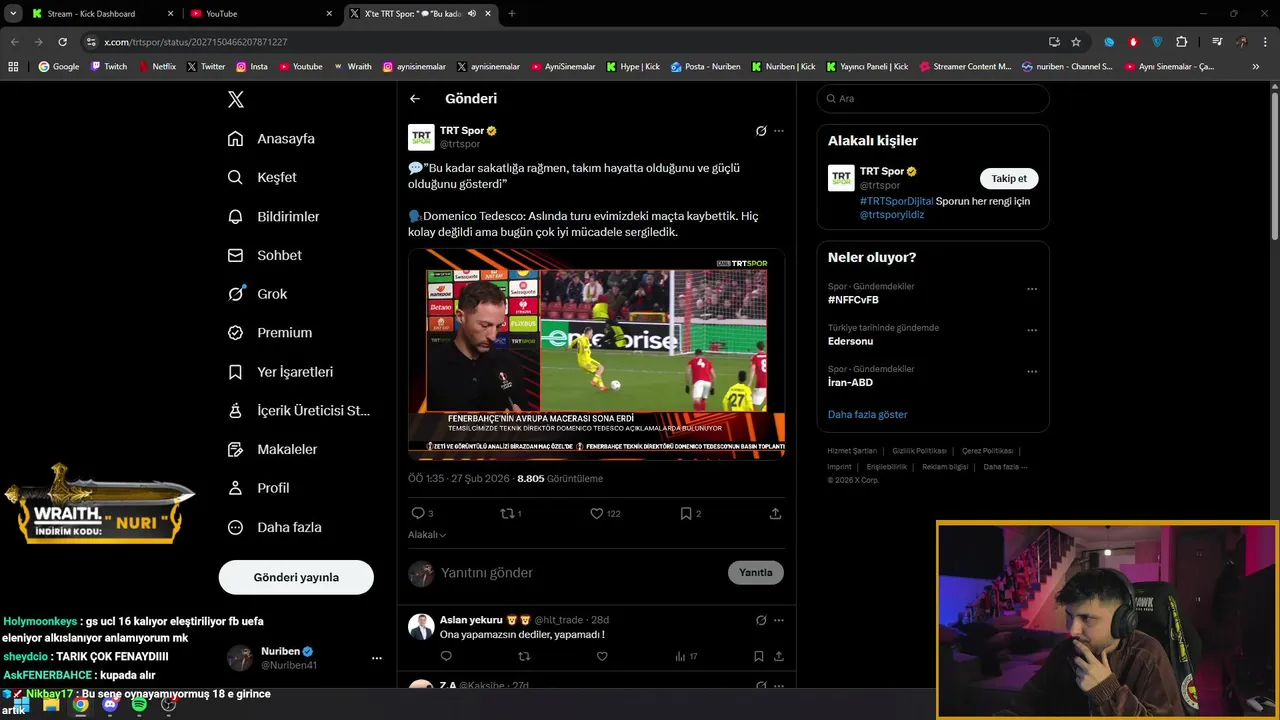Reply to the TRT Spor post icon
Viewport: 1280px width, 720px height.
tap(418, 513)
